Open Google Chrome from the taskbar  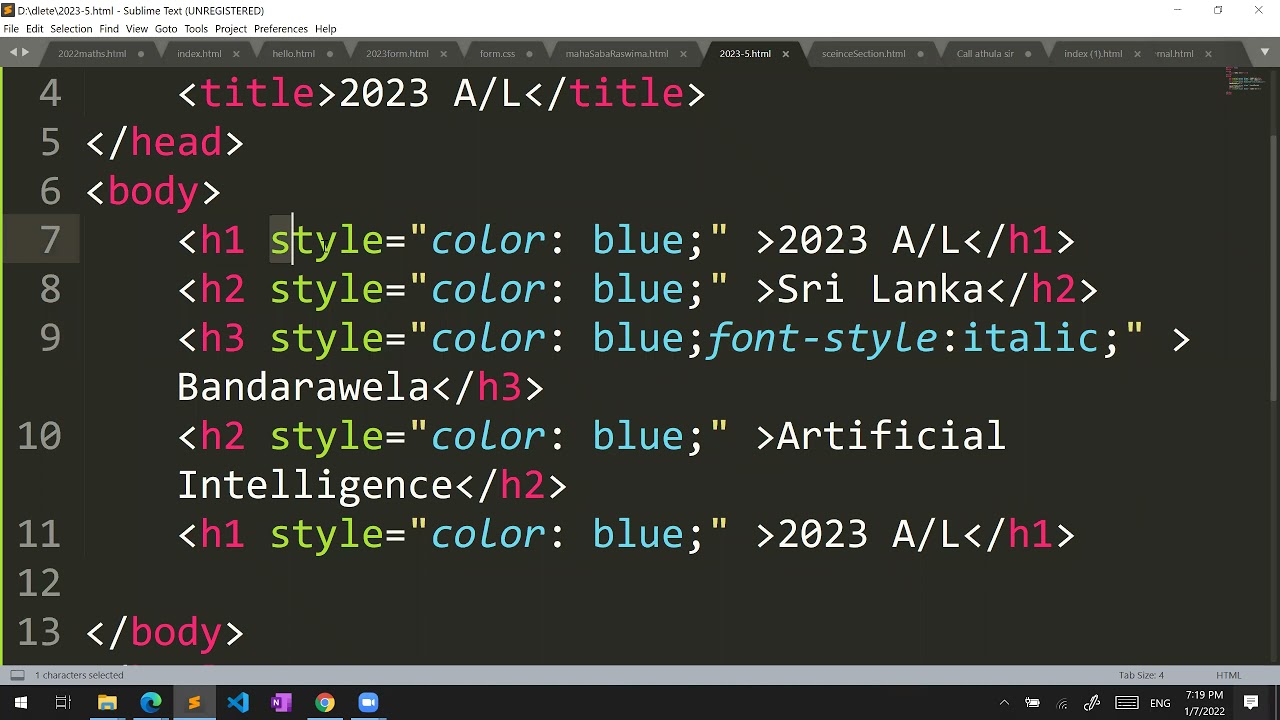click(x=324, y=703)
